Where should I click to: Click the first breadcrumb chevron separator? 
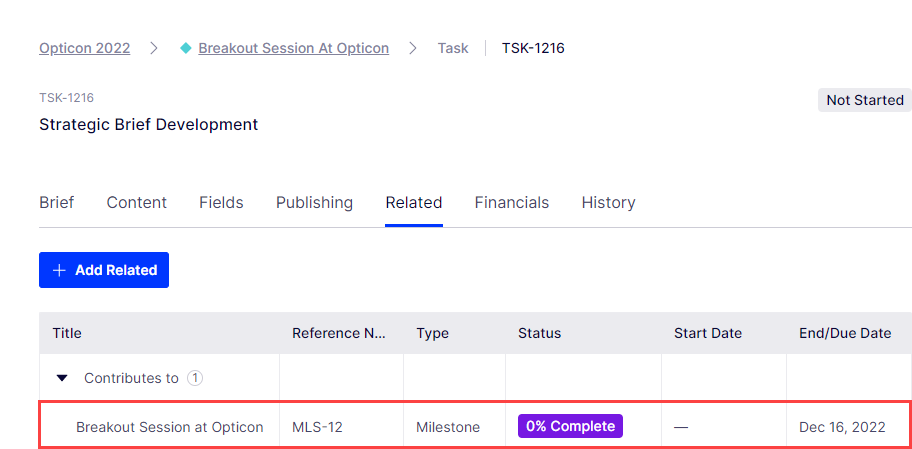pyautogui.click(x=154, y=48)
